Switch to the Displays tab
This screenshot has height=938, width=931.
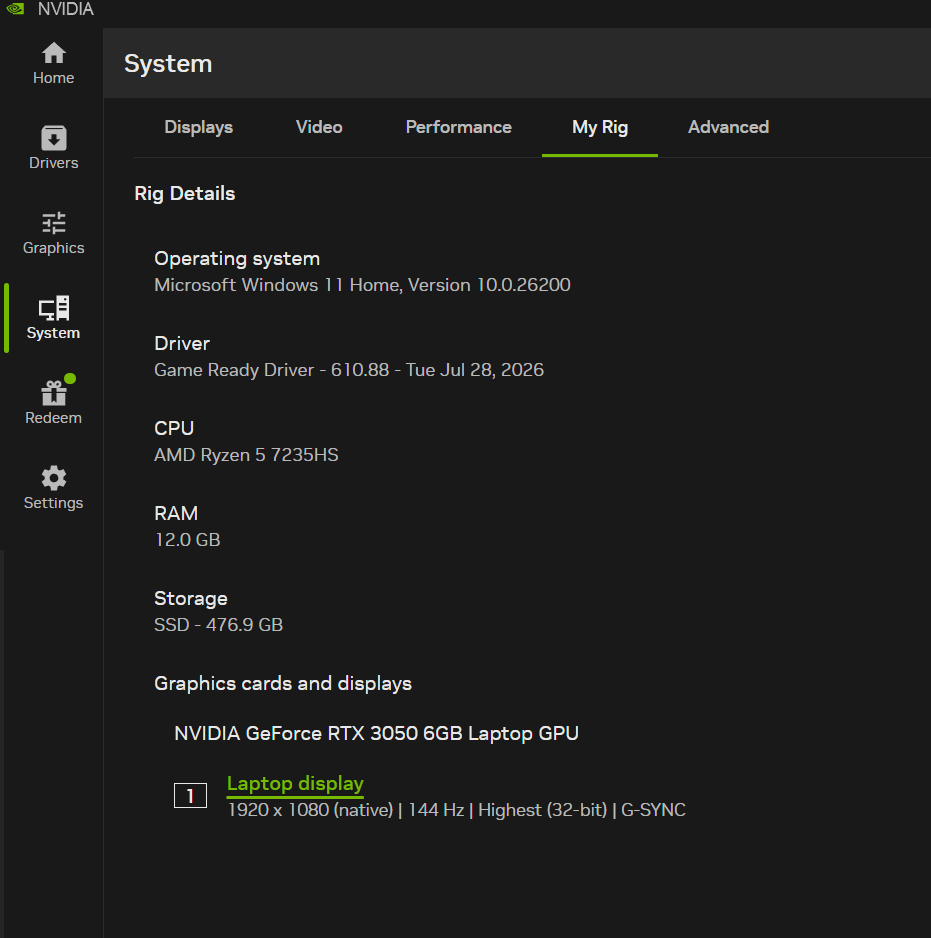point(199,127)
